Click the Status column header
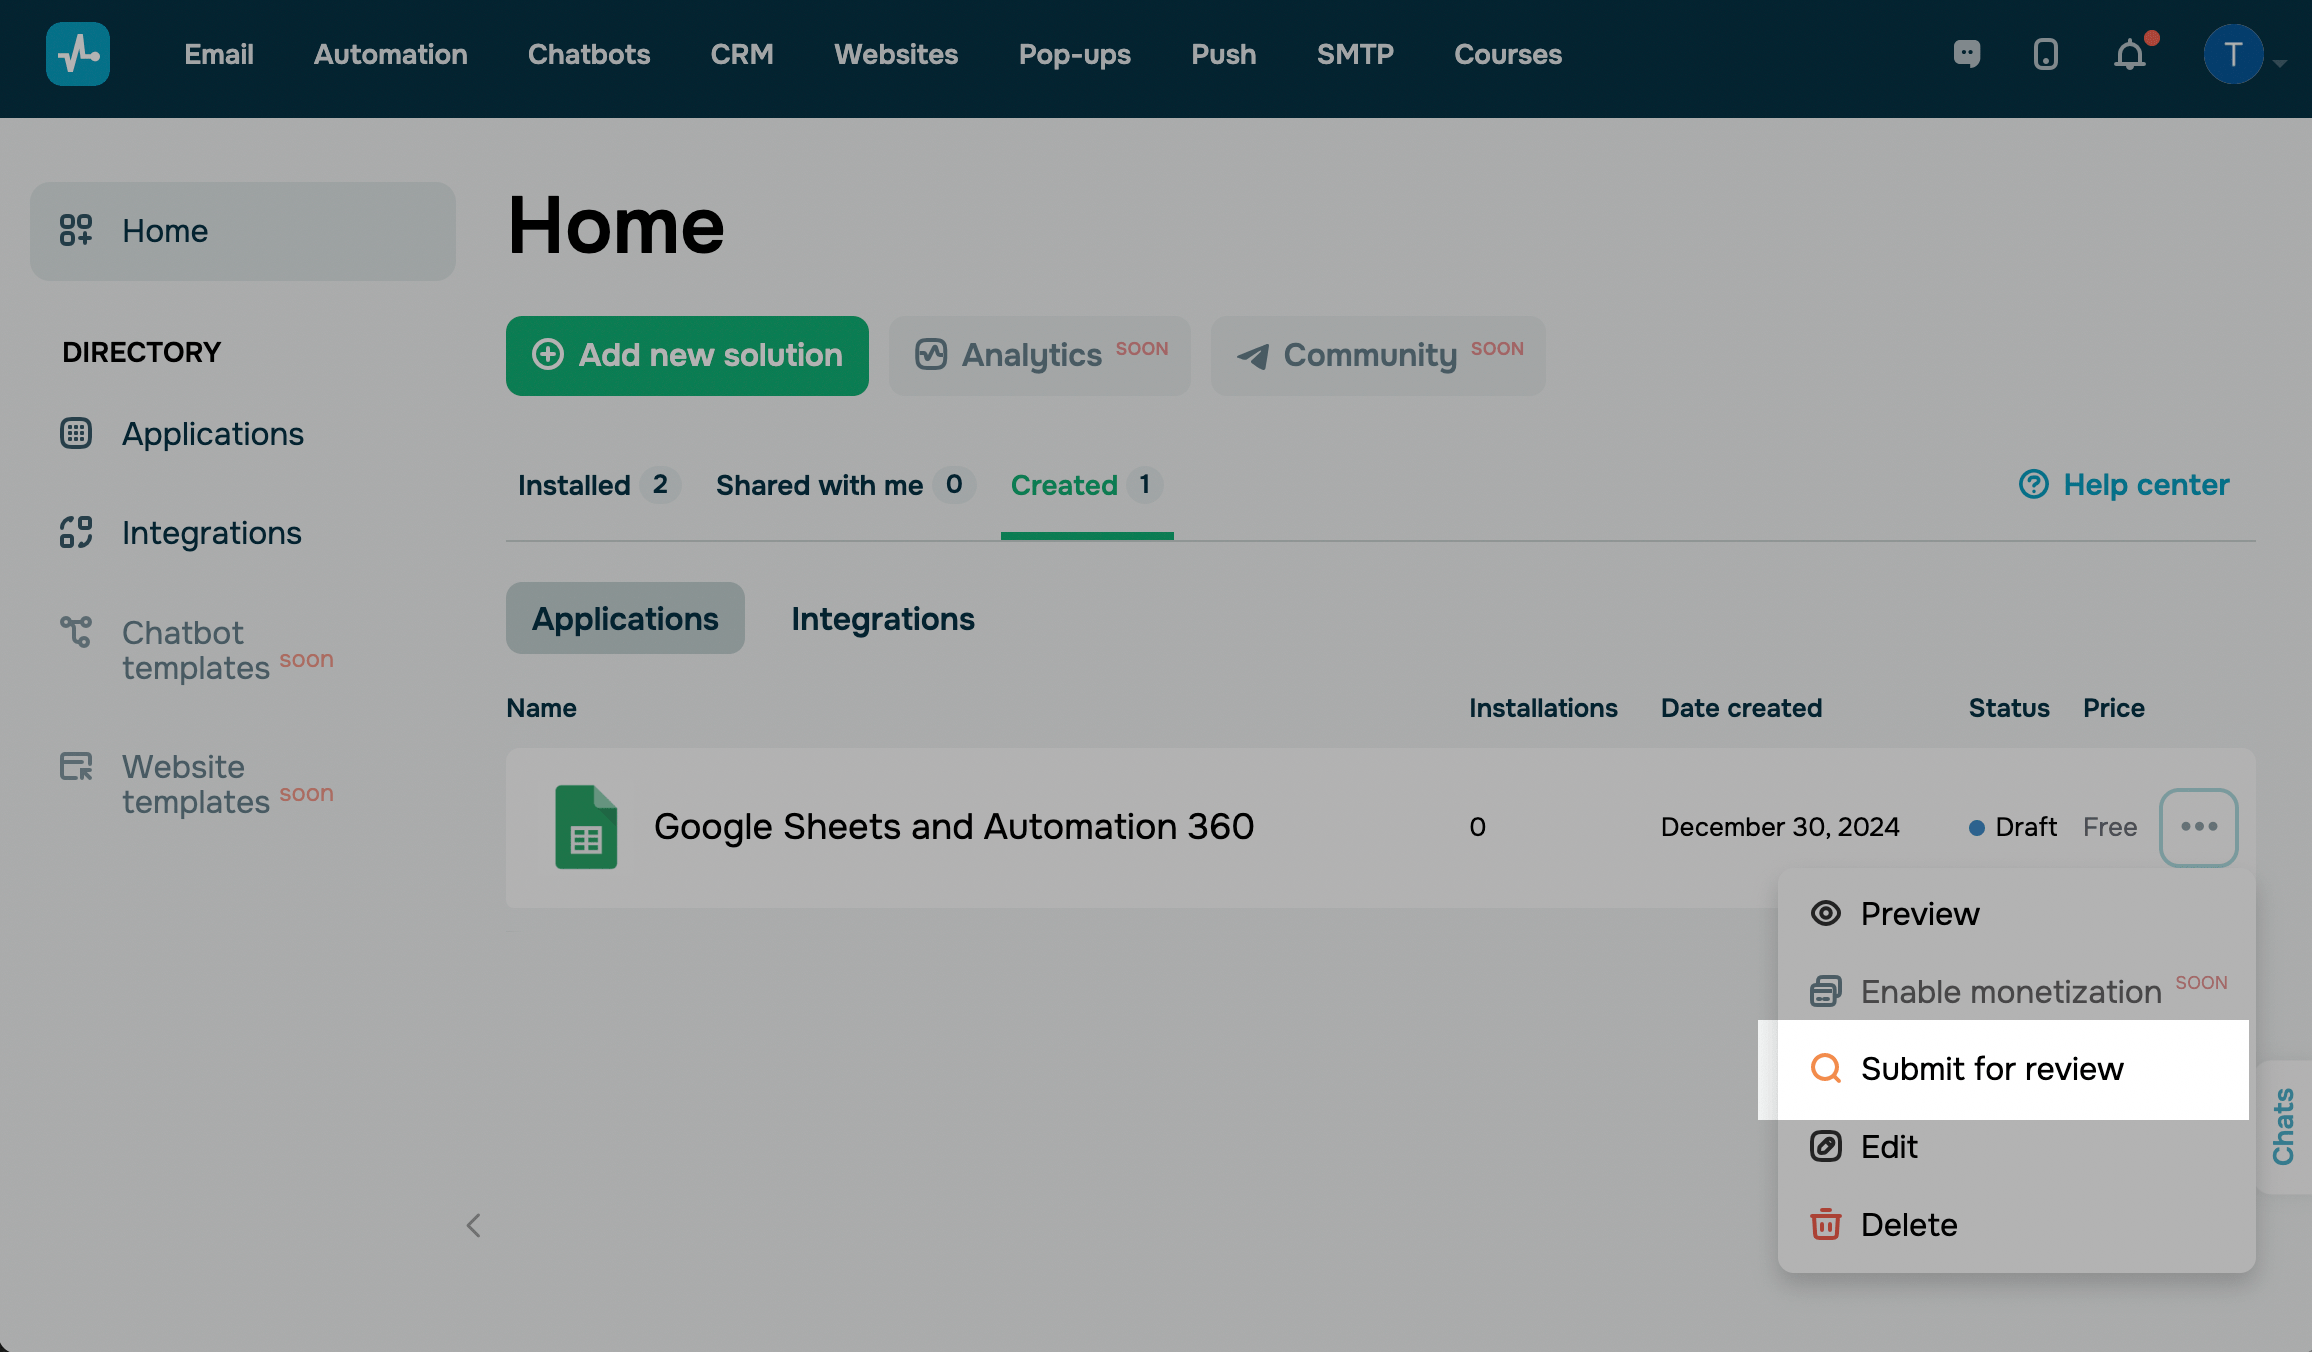Screen dimensions: 2312x1352 tap(2009, 708)
